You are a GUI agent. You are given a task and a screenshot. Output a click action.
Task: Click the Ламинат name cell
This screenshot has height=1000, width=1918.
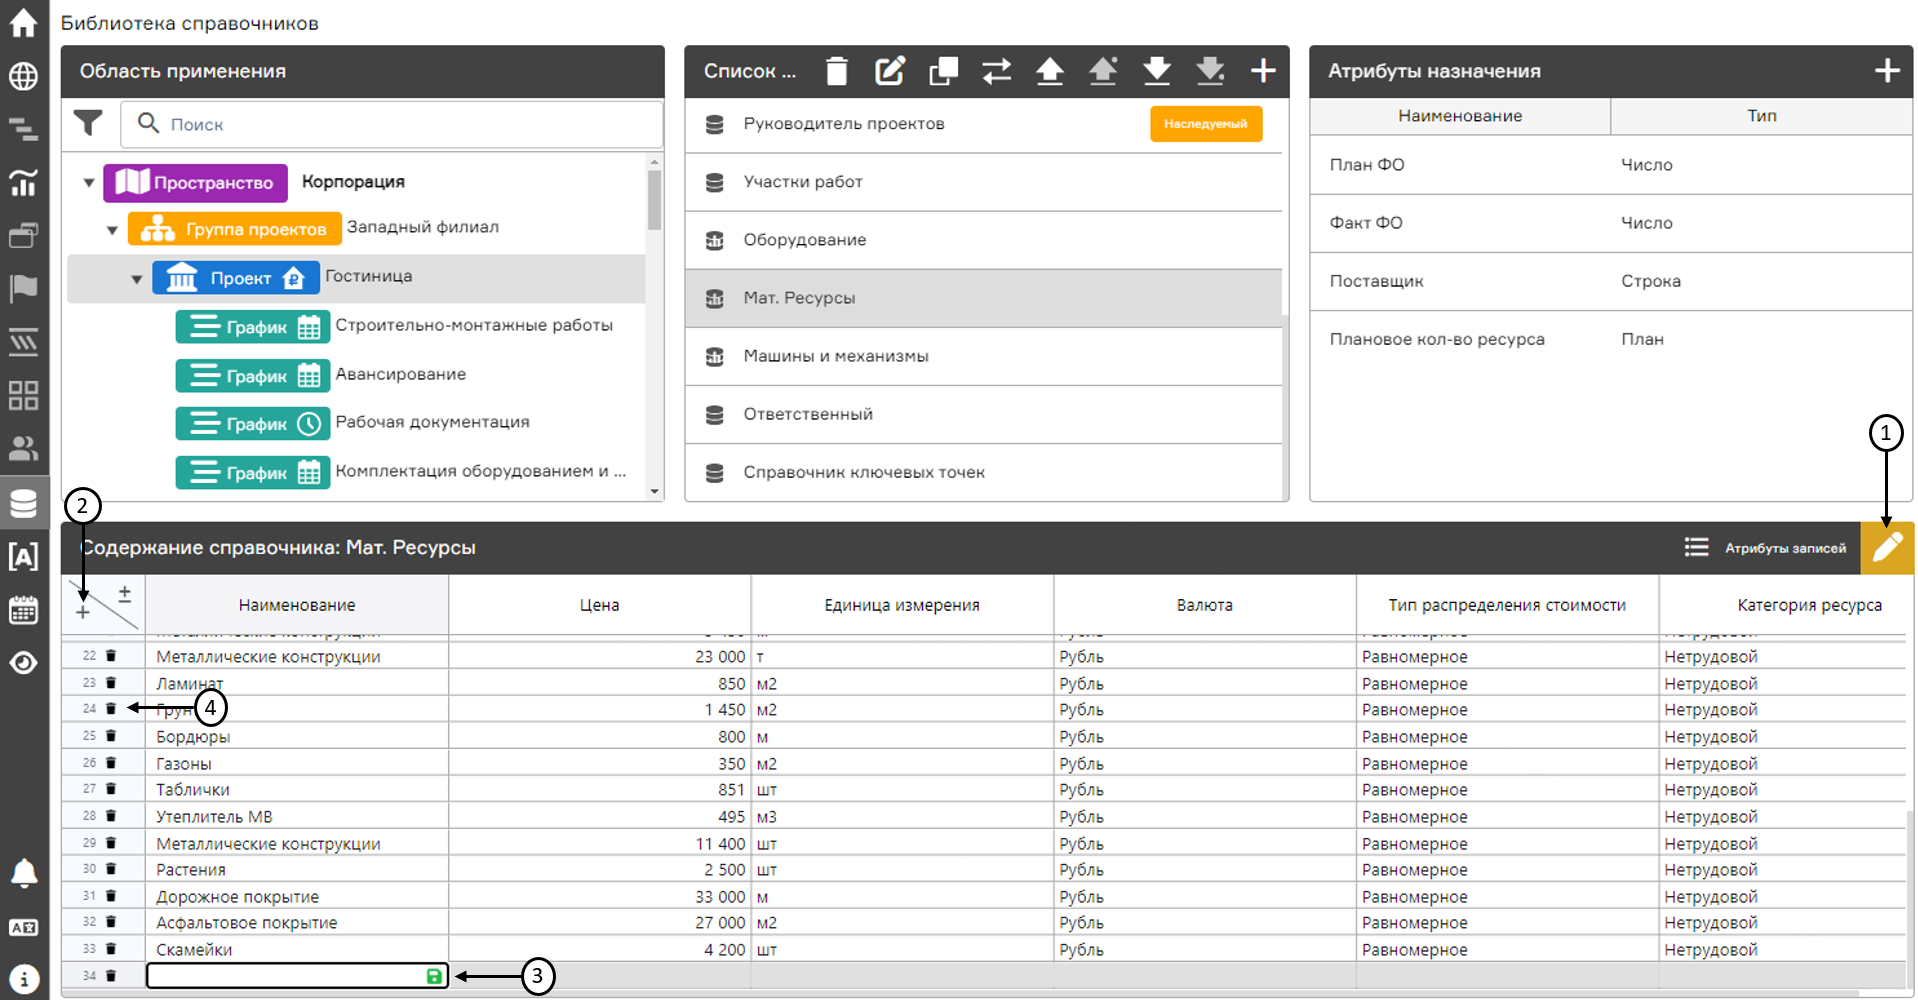click(x=297, y=684)
